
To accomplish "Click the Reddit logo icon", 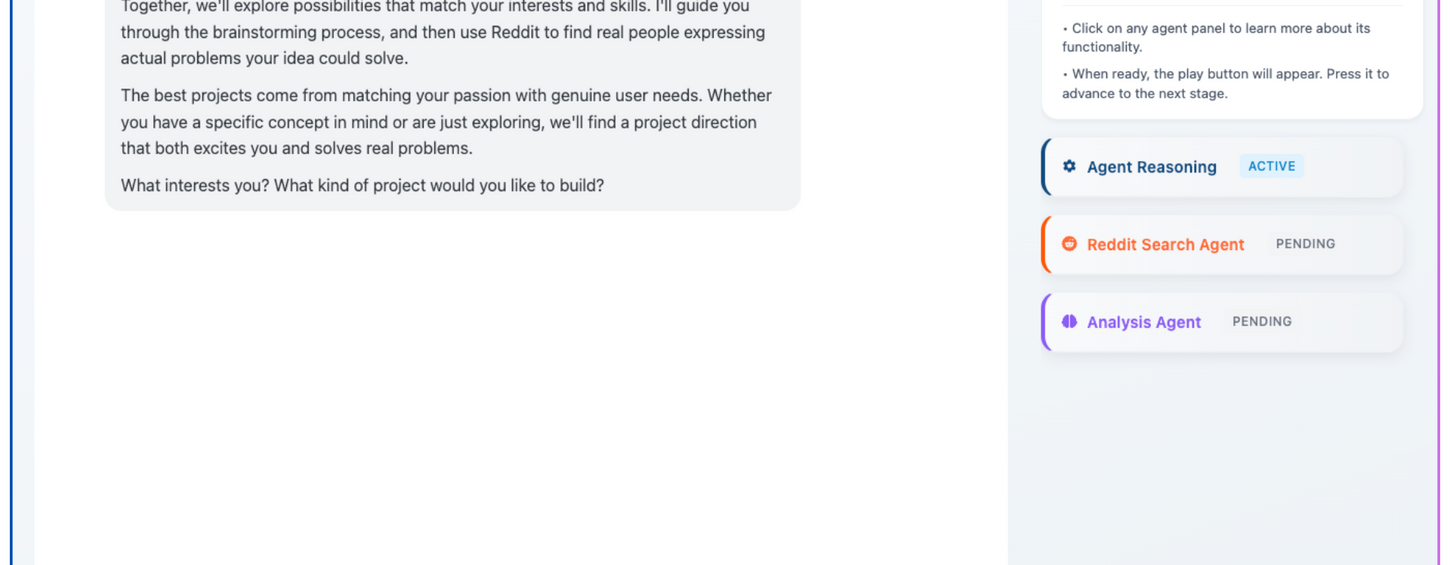I will coord(1069,244).
